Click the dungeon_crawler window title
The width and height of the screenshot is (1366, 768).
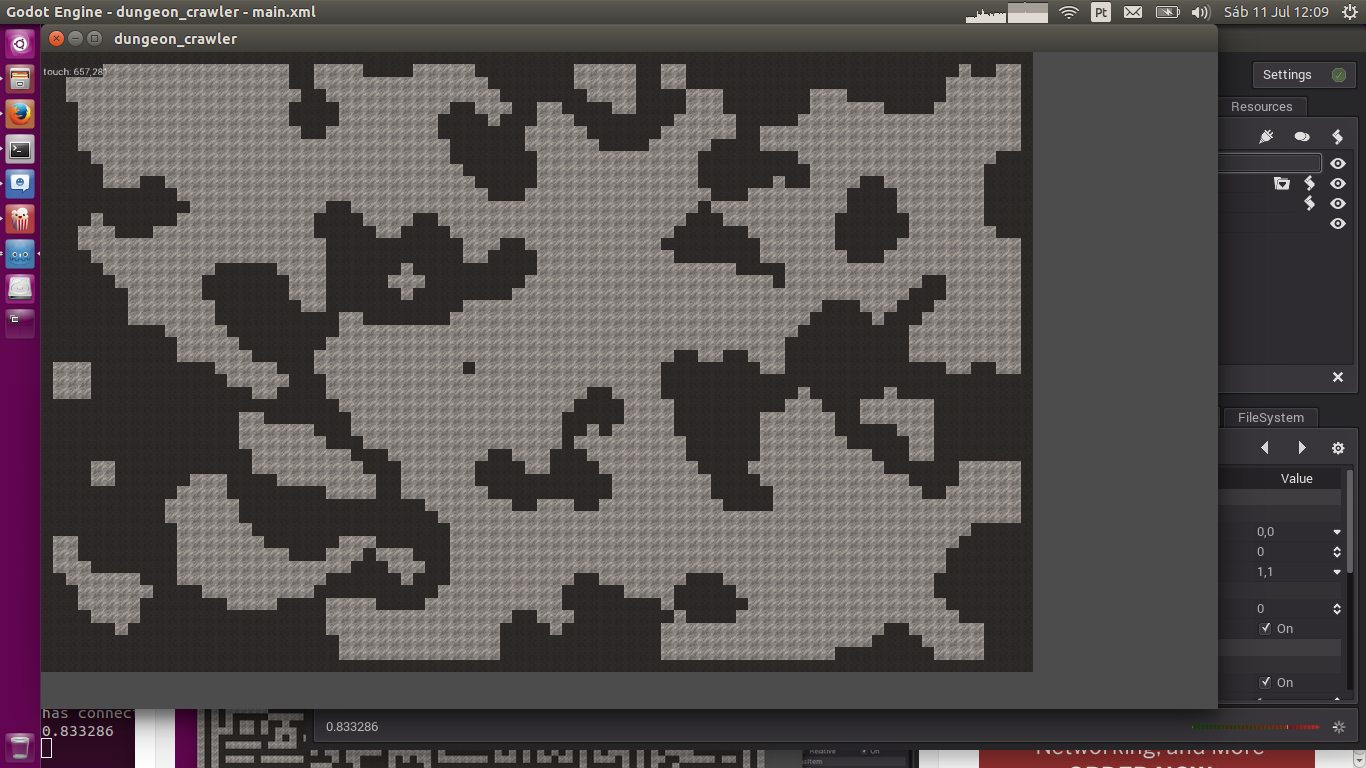pos(176,39)
